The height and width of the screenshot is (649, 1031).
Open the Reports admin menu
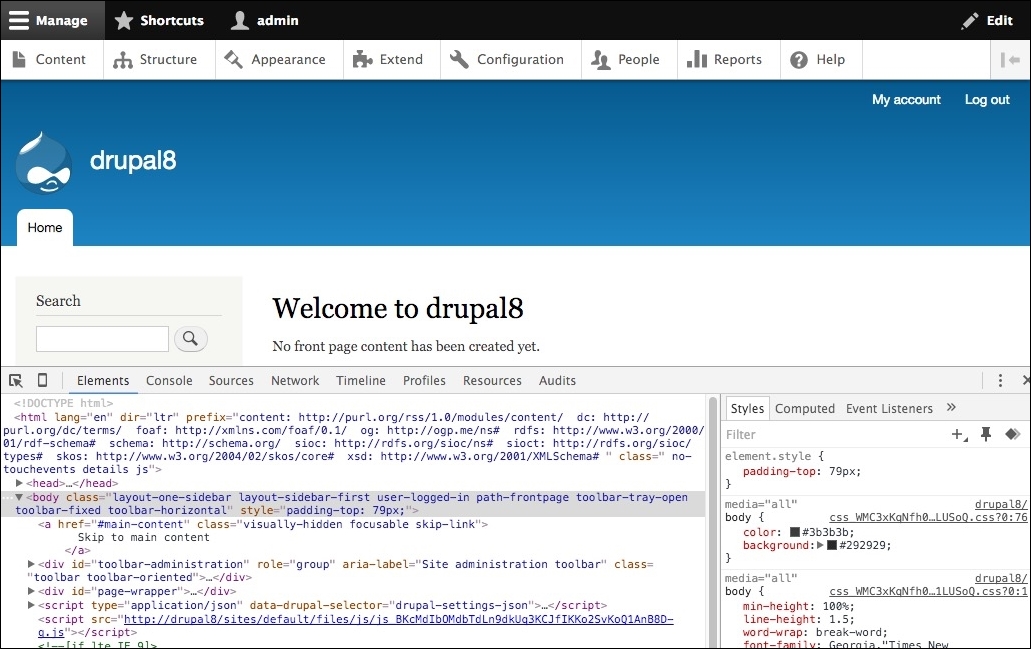pos(729,60)
